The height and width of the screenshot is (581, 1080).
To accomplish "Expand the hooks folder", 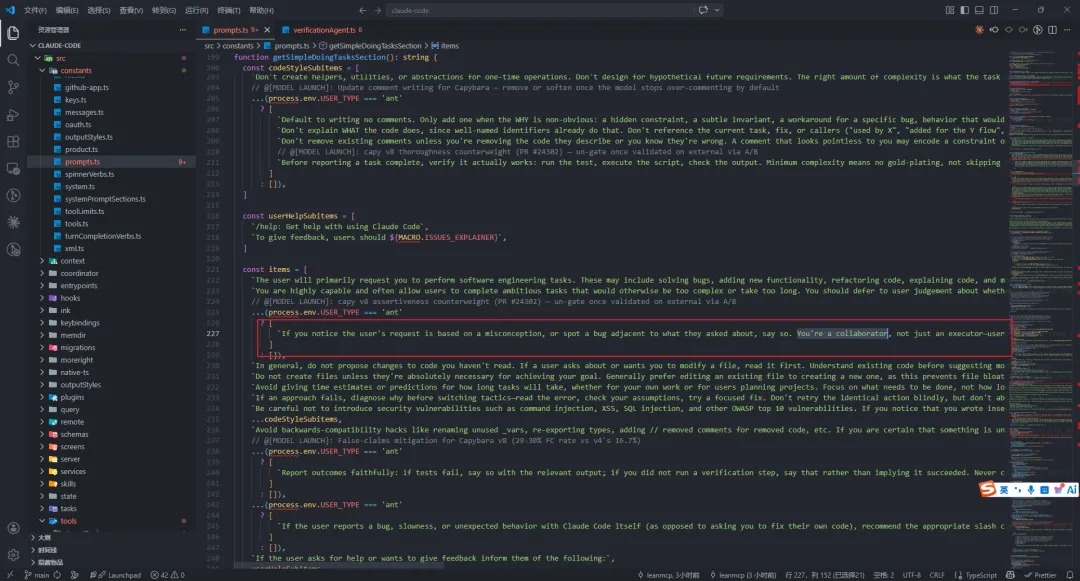I will (x=42, y=298).
